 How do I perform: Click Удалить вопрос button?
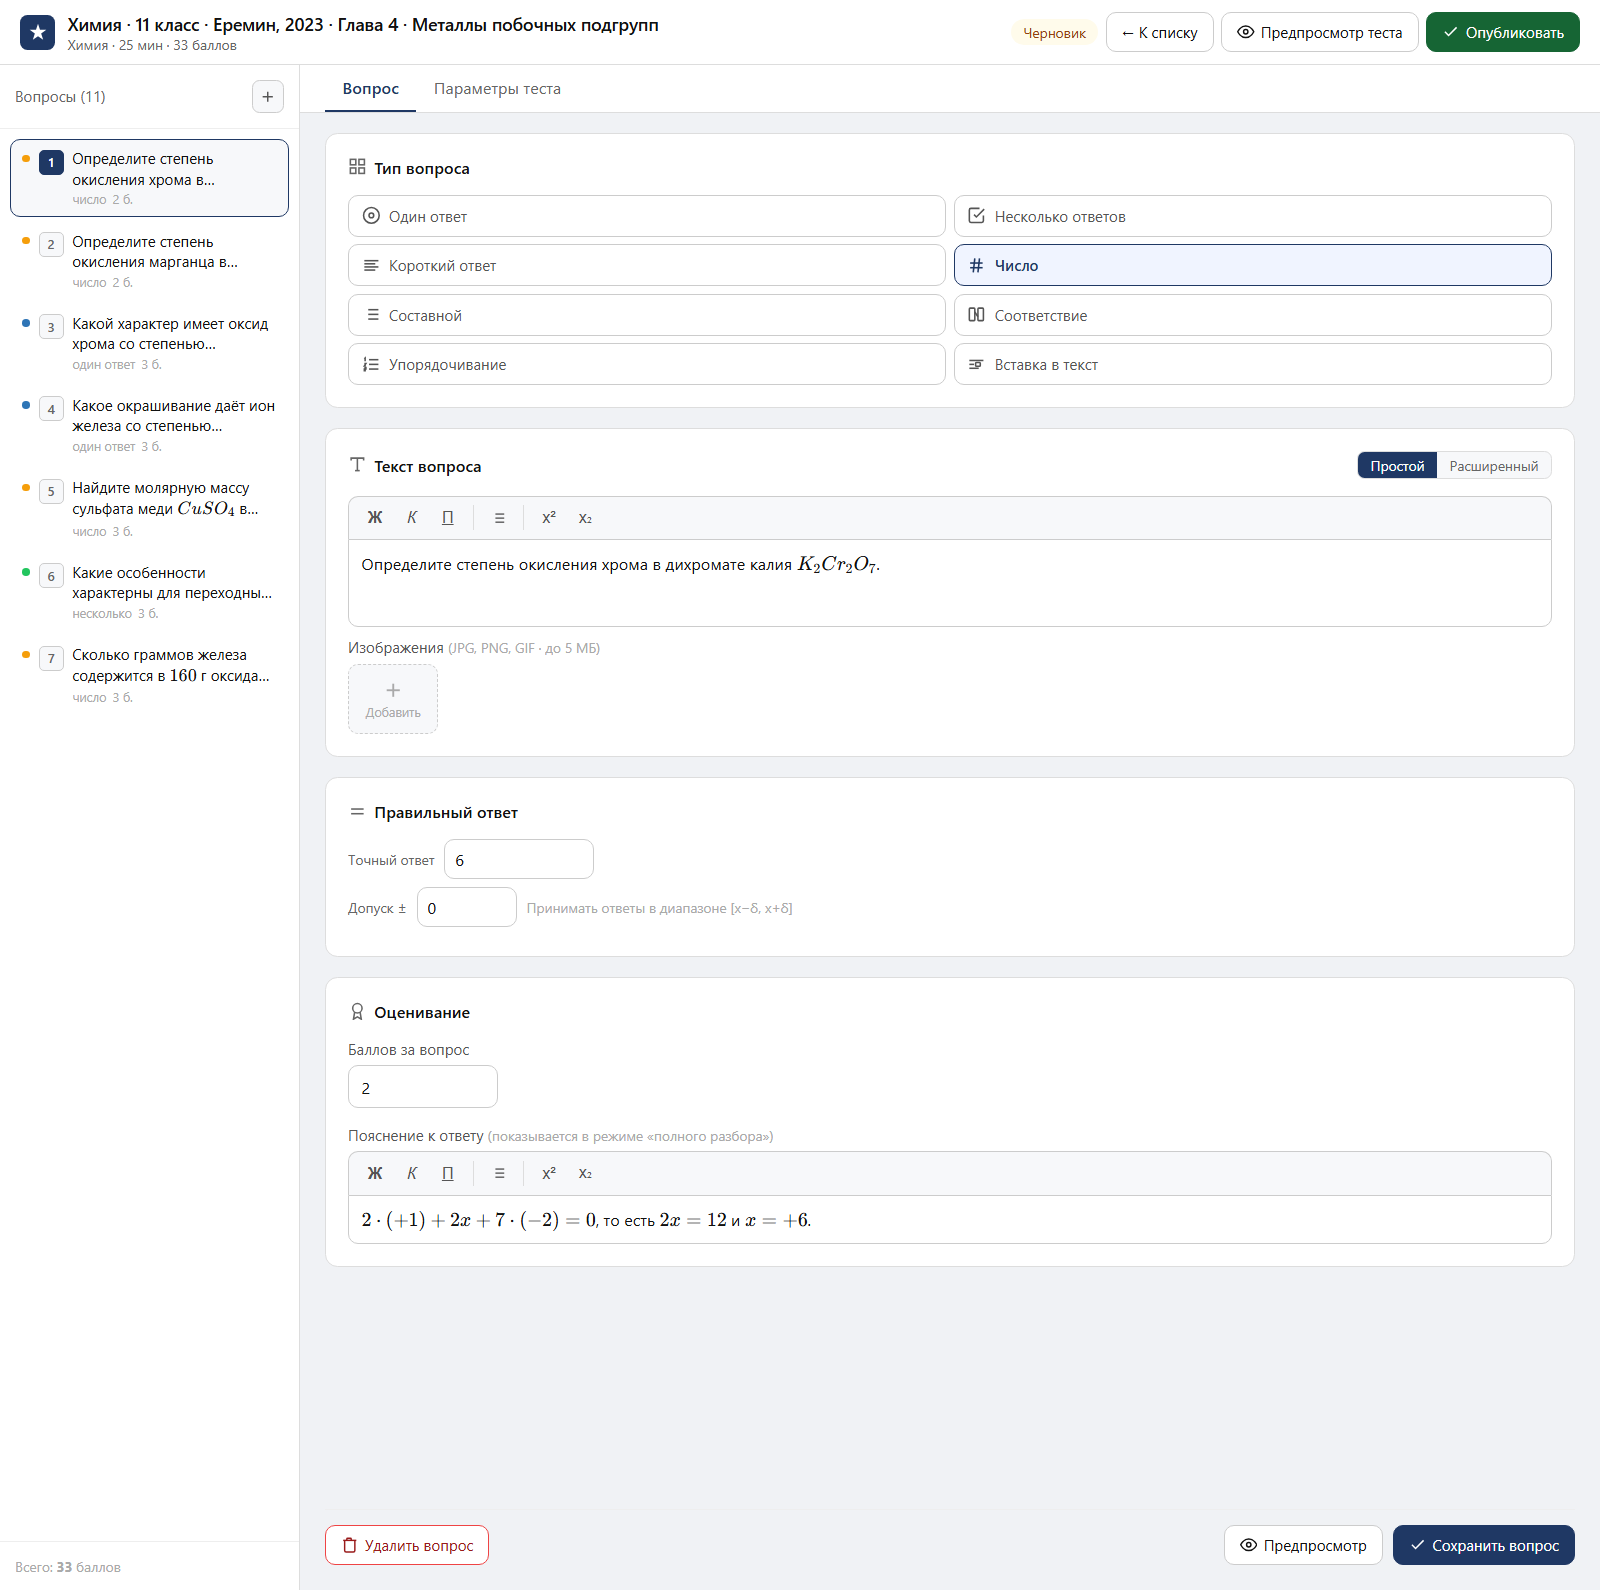[407, 1545]
